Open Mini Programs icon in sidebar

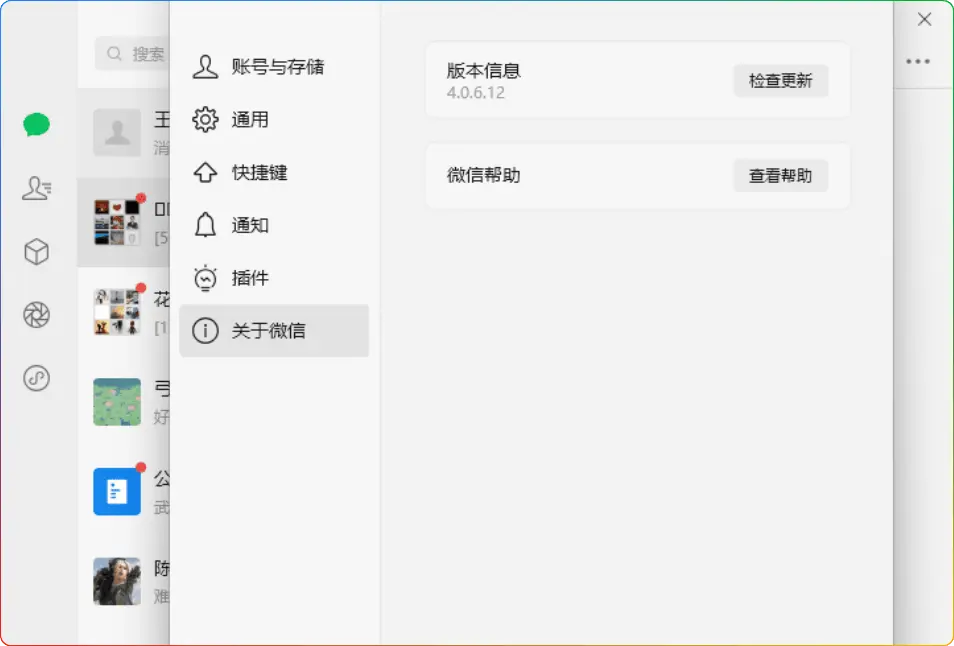pos(37,378)
